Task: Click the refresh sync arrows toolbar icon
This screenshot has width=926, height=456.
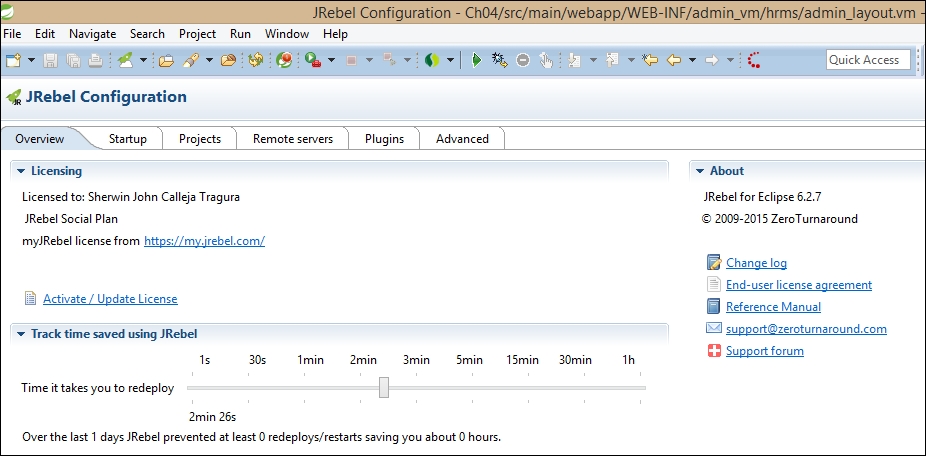Action: click(x=256, y=60)
